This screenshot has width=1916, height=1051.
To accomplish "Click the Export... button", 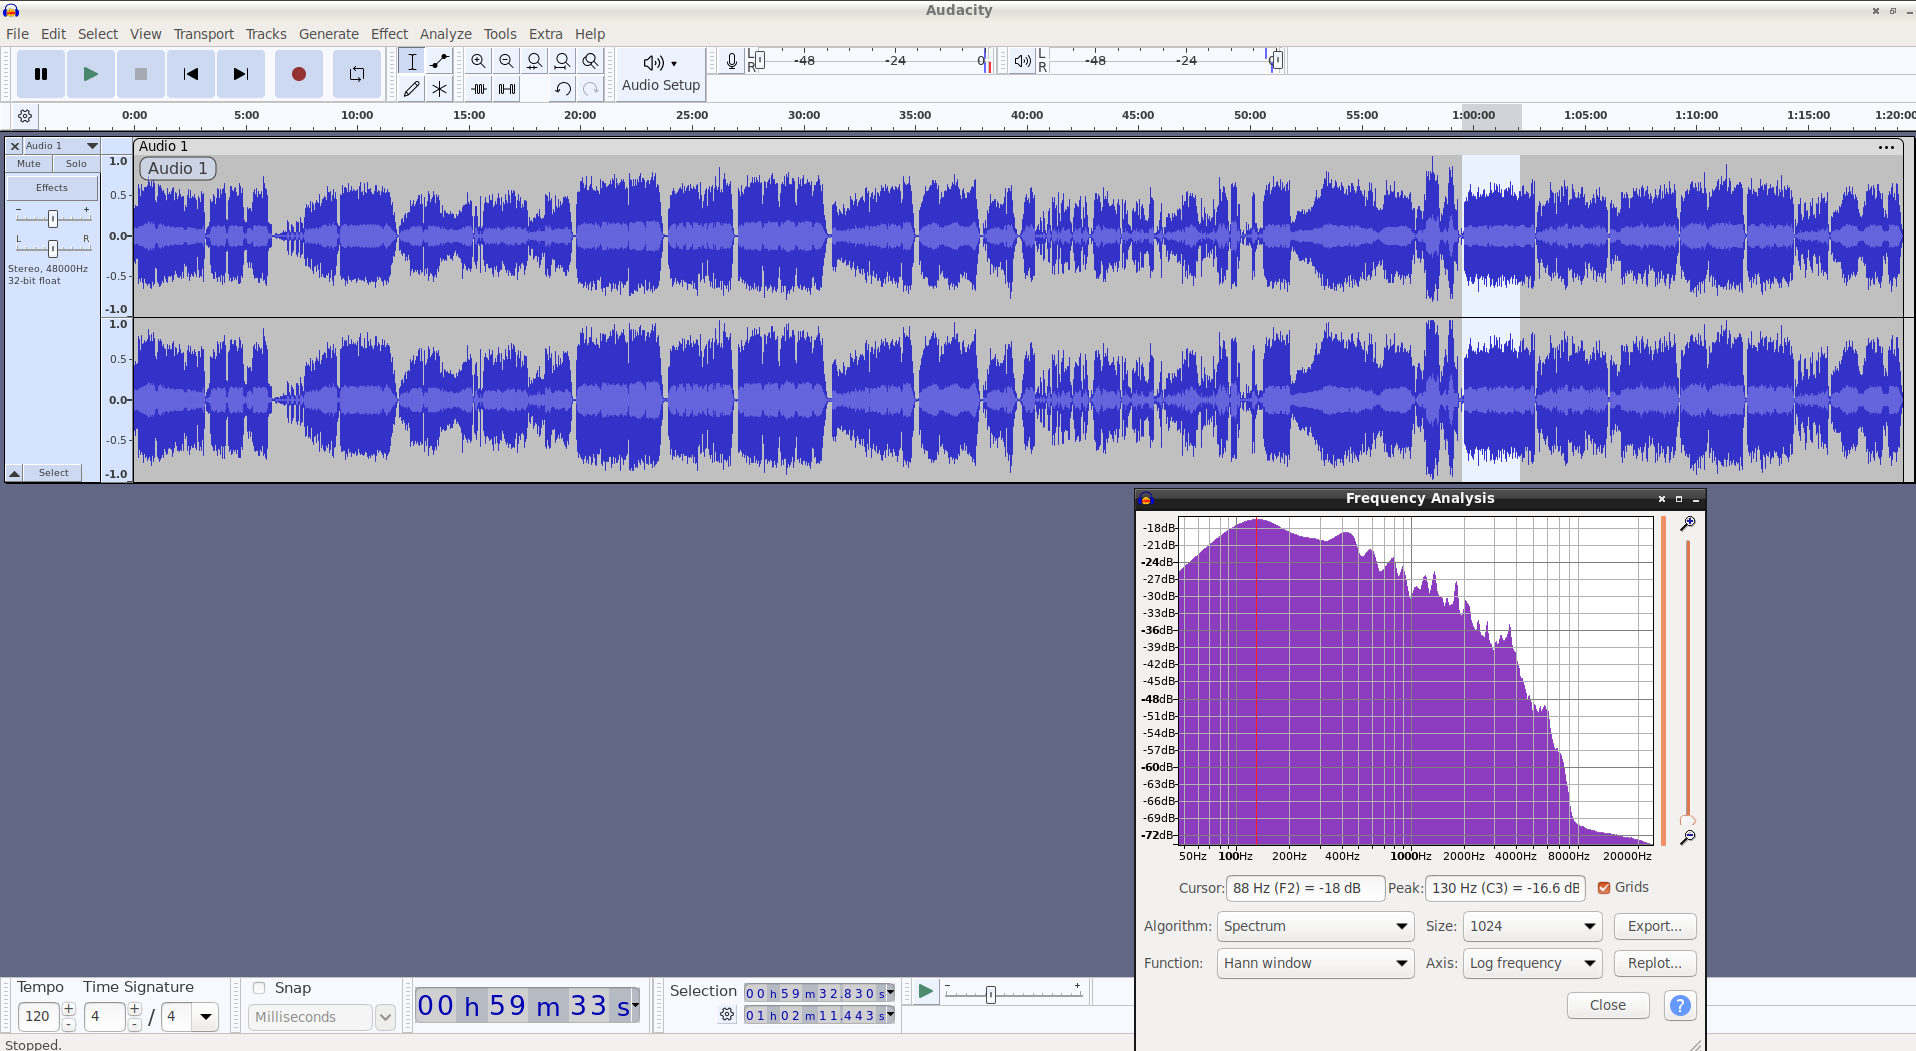I will click(1655, 926).
